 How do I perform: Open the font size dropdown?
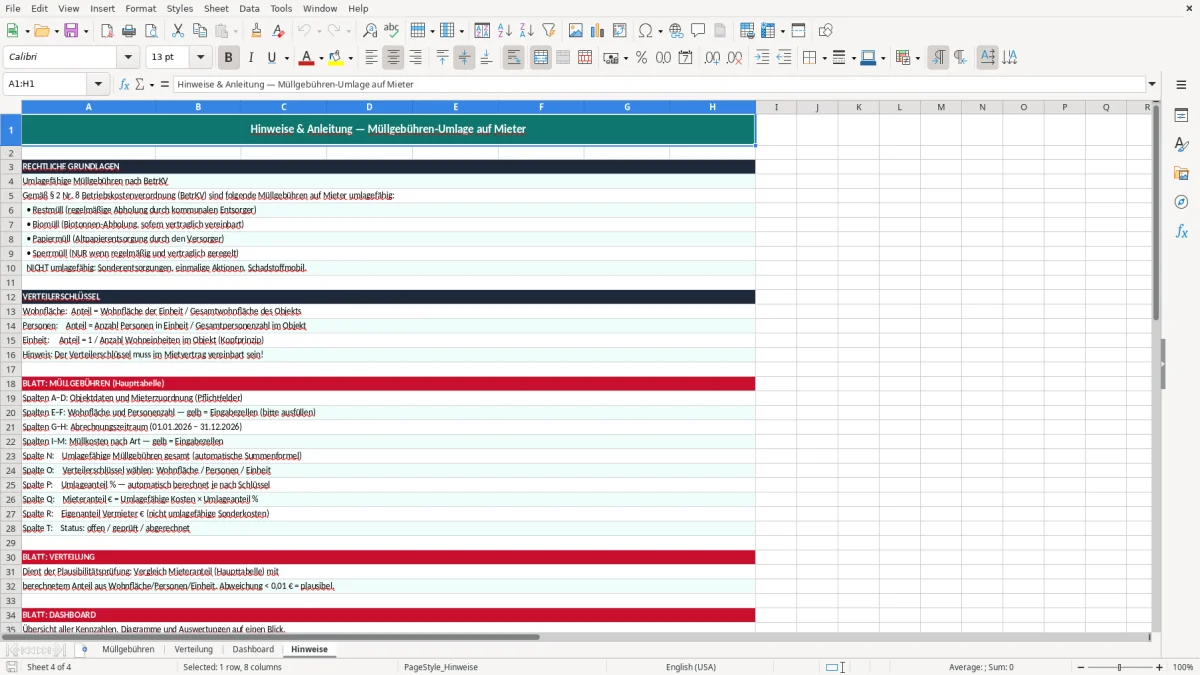[201, 58]
